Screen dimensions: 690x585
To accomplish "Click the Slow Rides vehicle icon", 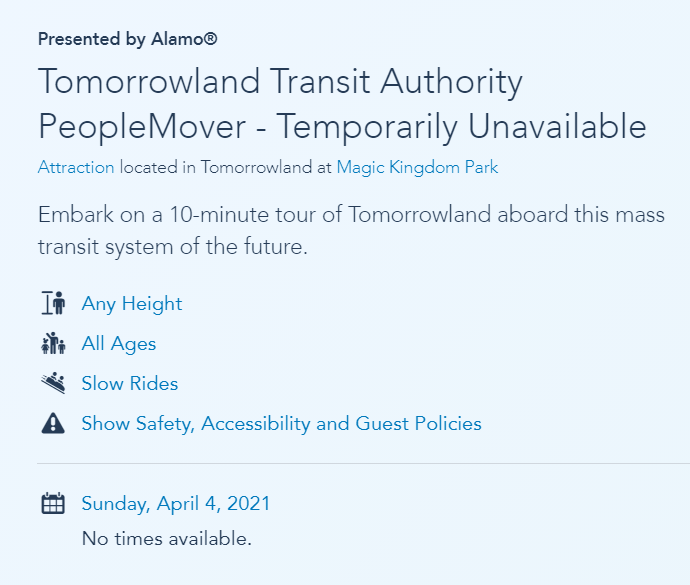I will (x=53, y=383).
